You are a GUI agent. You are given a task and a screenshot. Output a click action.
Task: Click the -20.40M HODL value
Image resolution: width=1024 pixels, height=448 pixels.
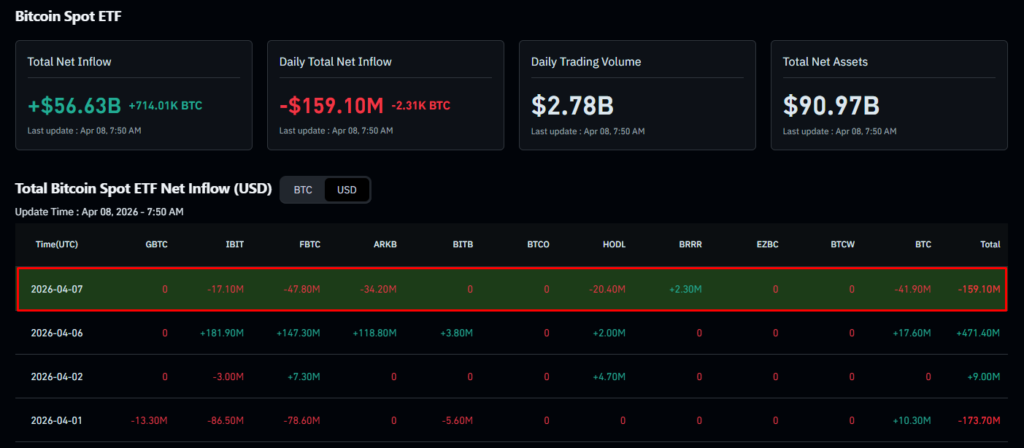608,289
